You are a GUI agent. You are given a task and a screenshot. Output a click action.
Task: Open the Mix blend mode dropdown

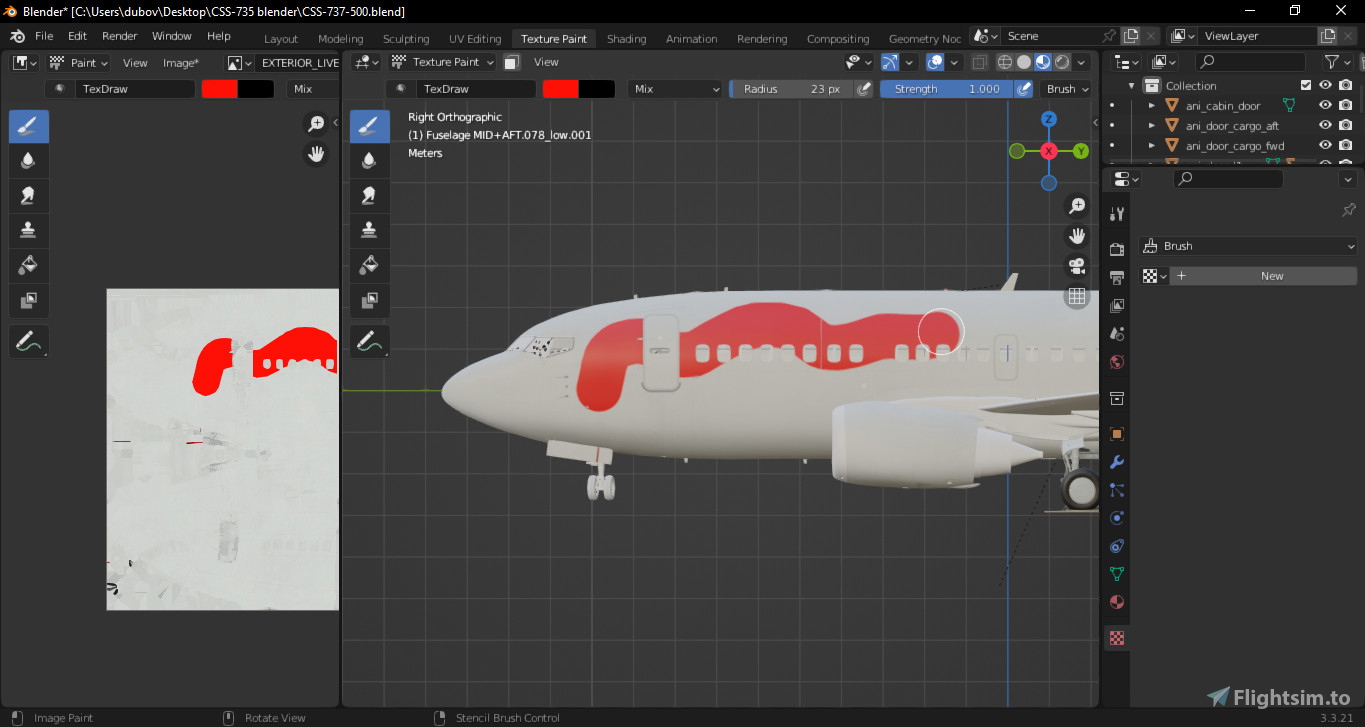coord(675,88)
